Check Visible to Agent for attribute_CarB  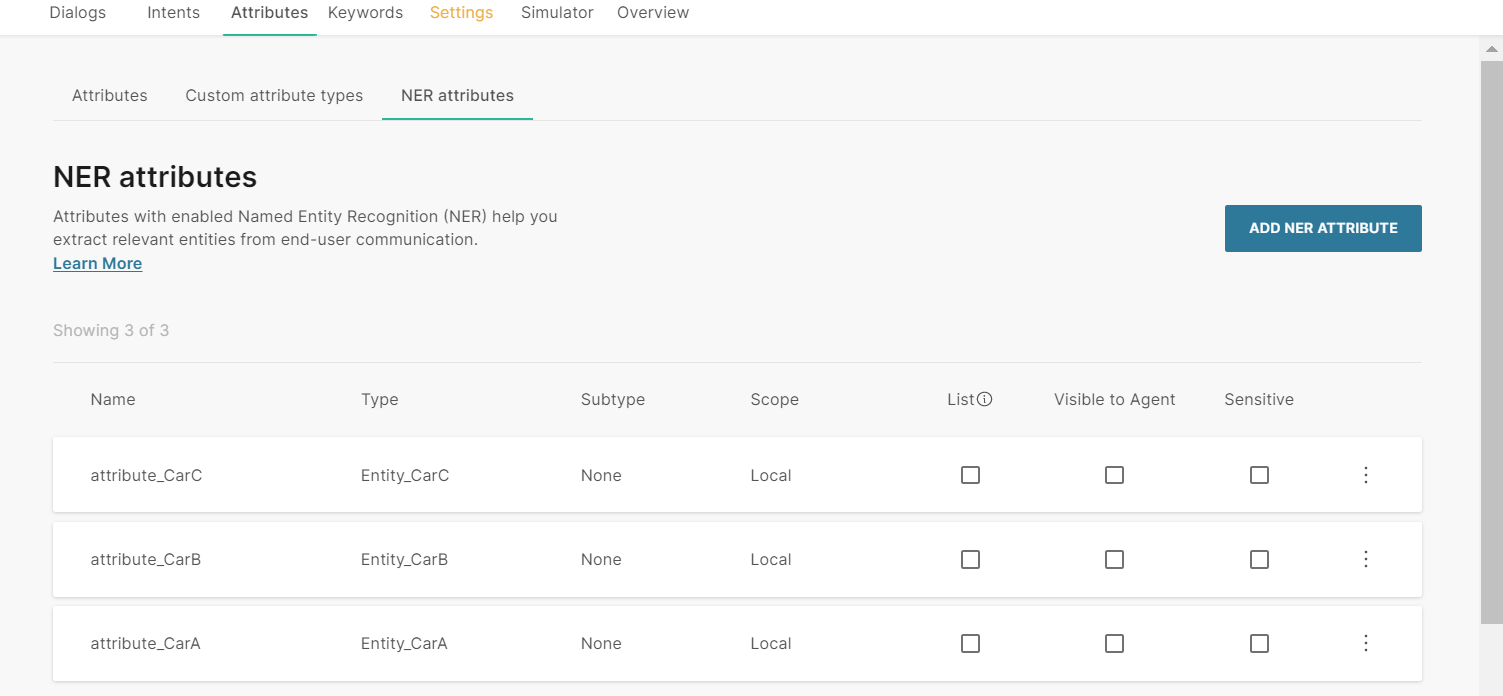1114,559
